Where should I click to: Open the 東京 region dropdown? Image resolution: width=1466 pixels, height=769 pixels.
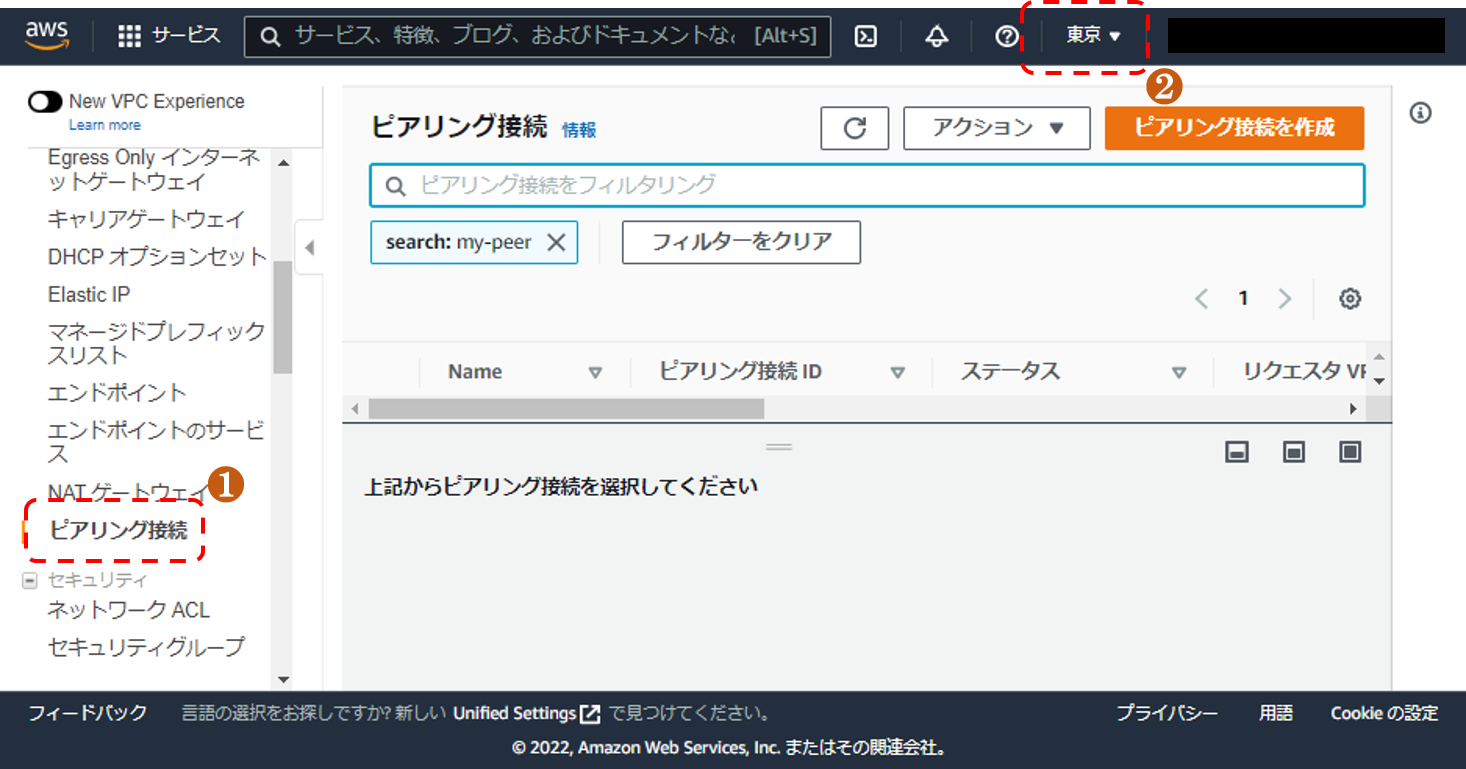pos(1092,36)
